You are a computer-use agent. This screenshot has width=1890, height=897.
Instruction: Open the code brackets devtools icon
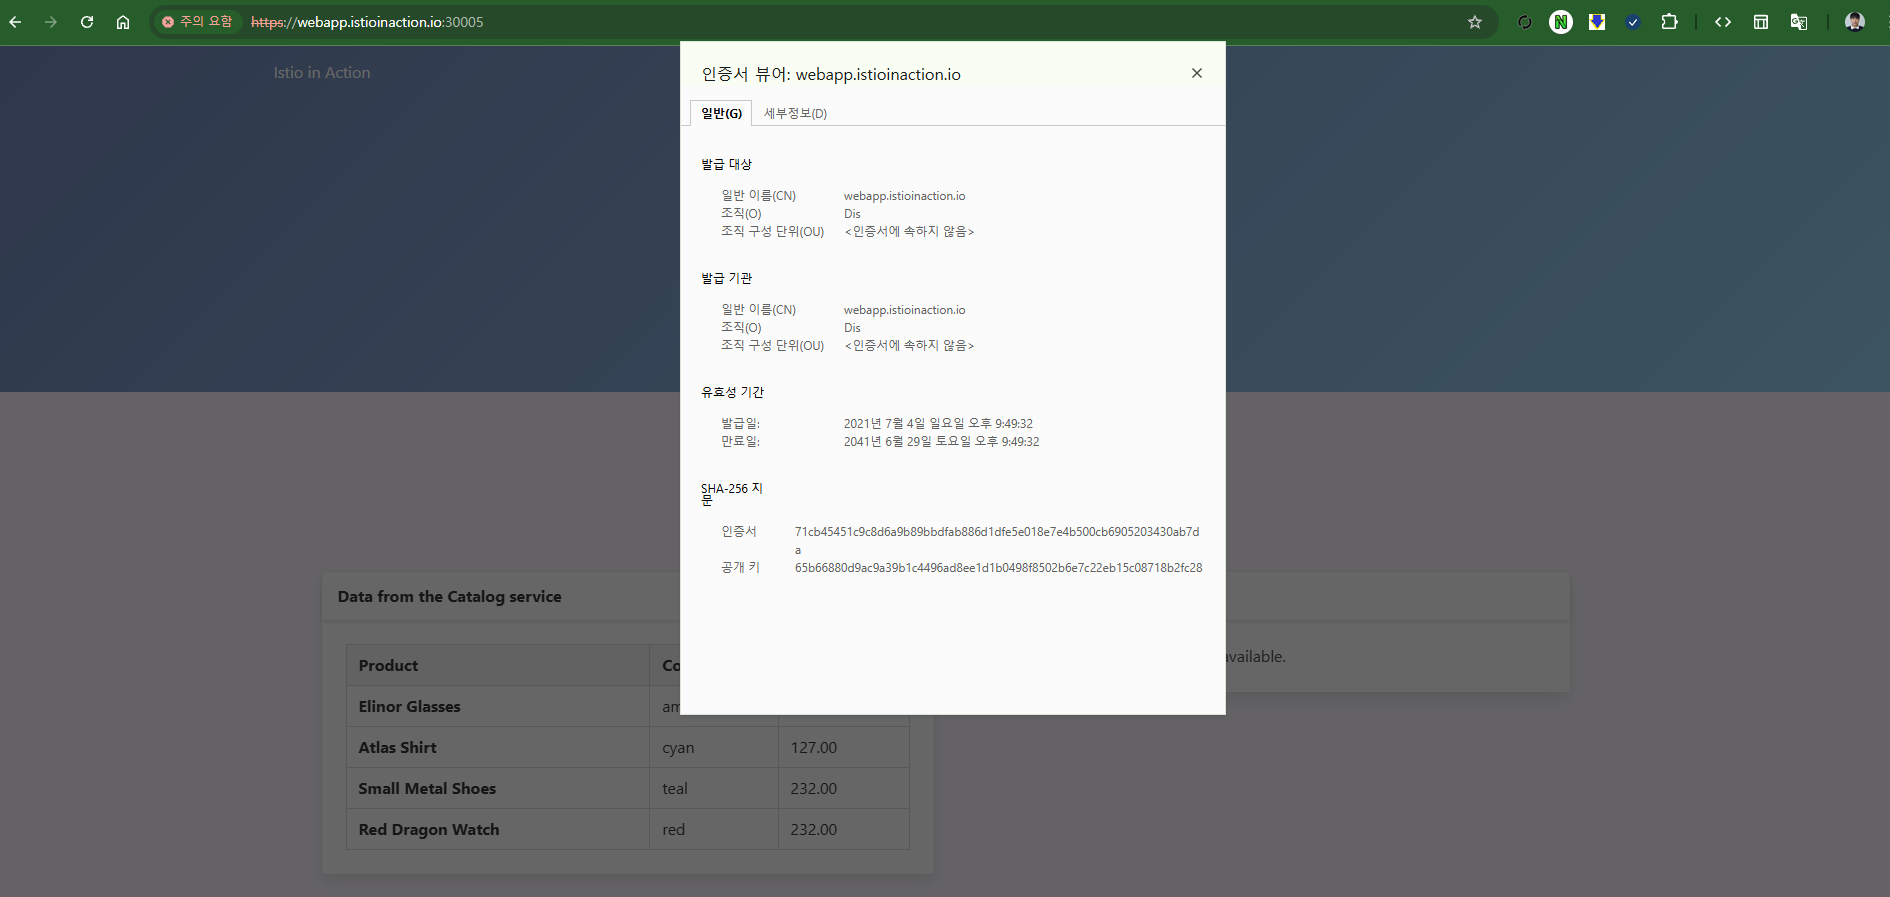pos(1723,22)
